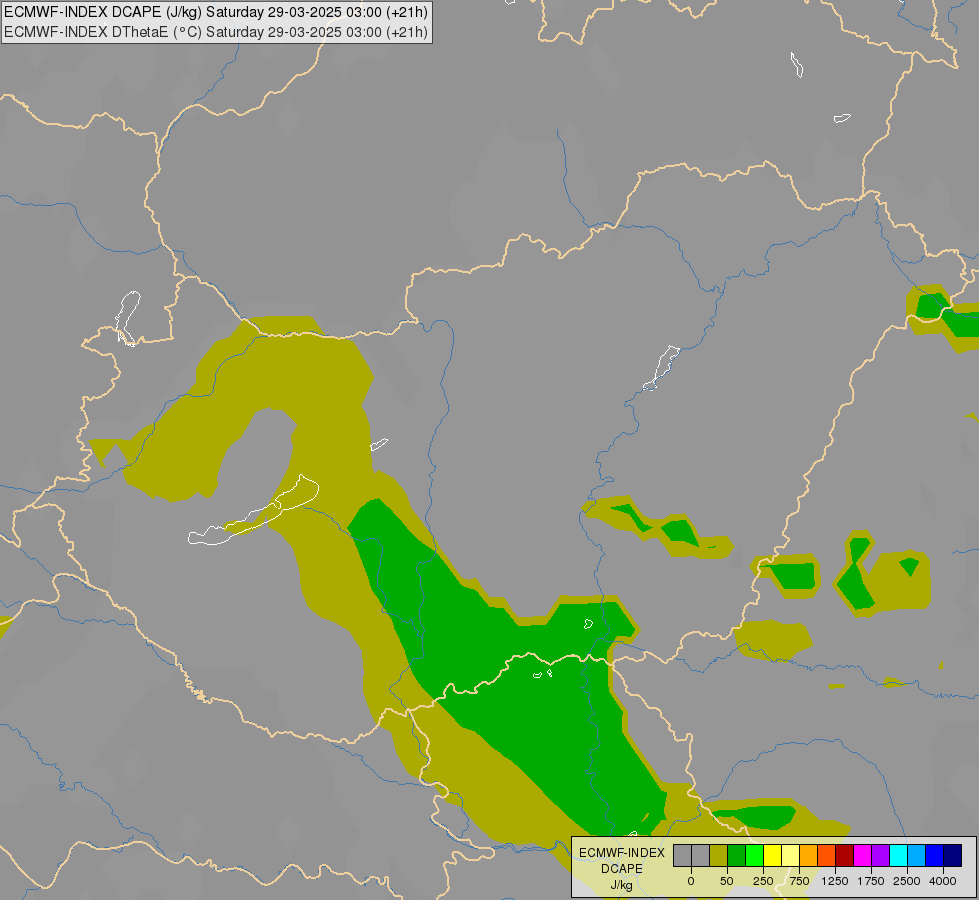Click the ECMWF-INDEX text in the legend box

622,853
